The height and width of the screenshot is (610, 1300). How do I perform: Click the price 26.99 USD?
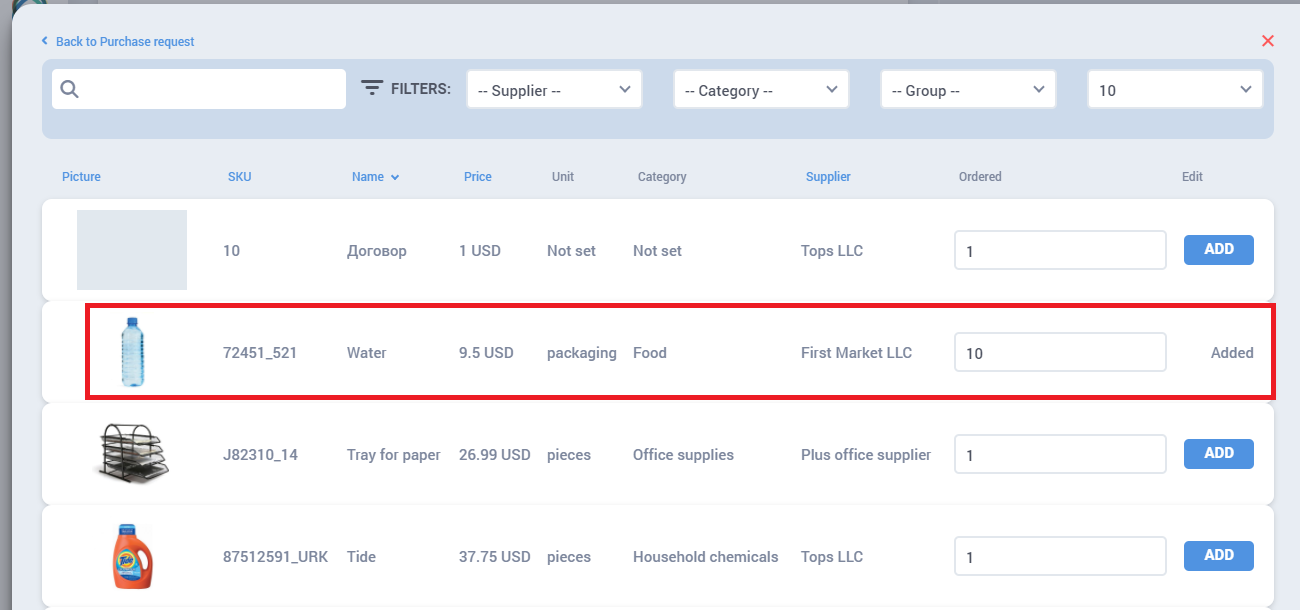coord(495,455)
